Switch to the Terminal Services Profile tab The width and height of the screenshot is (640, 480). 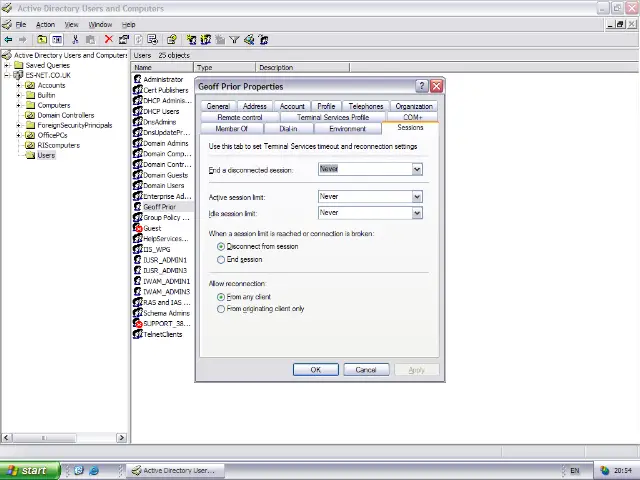pyautogui.click(x=333, y=117)
